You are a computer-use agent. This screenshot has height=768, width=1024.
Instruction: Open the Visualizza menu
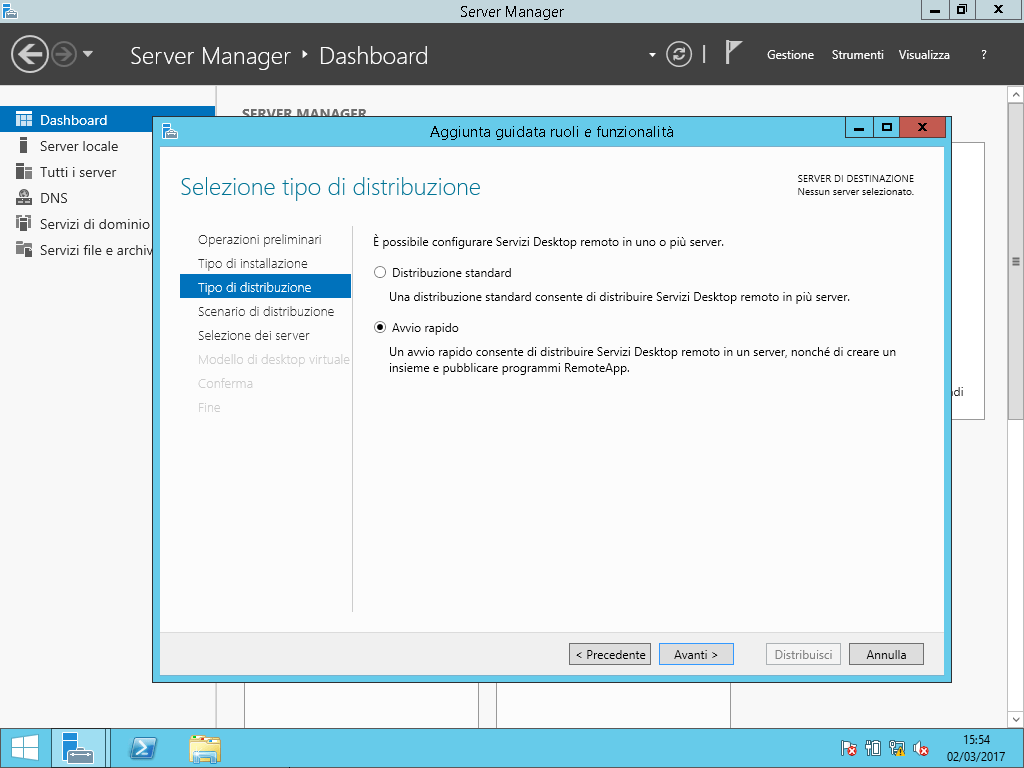tap(924, 55)
